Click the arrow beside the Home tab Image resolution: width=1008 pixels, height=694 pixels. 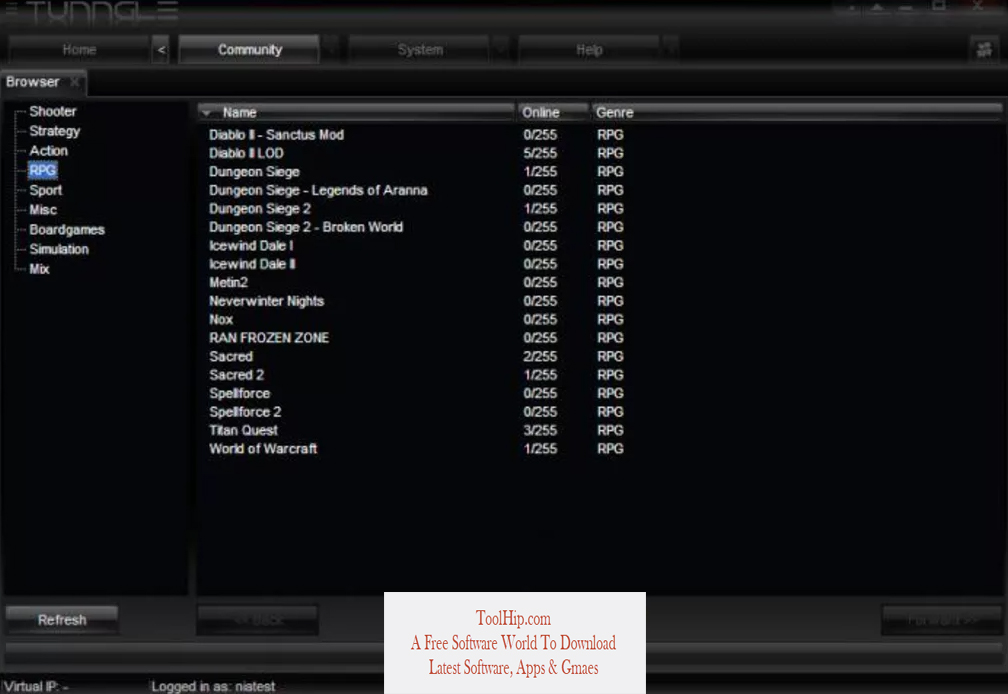(x=161, y=49)
